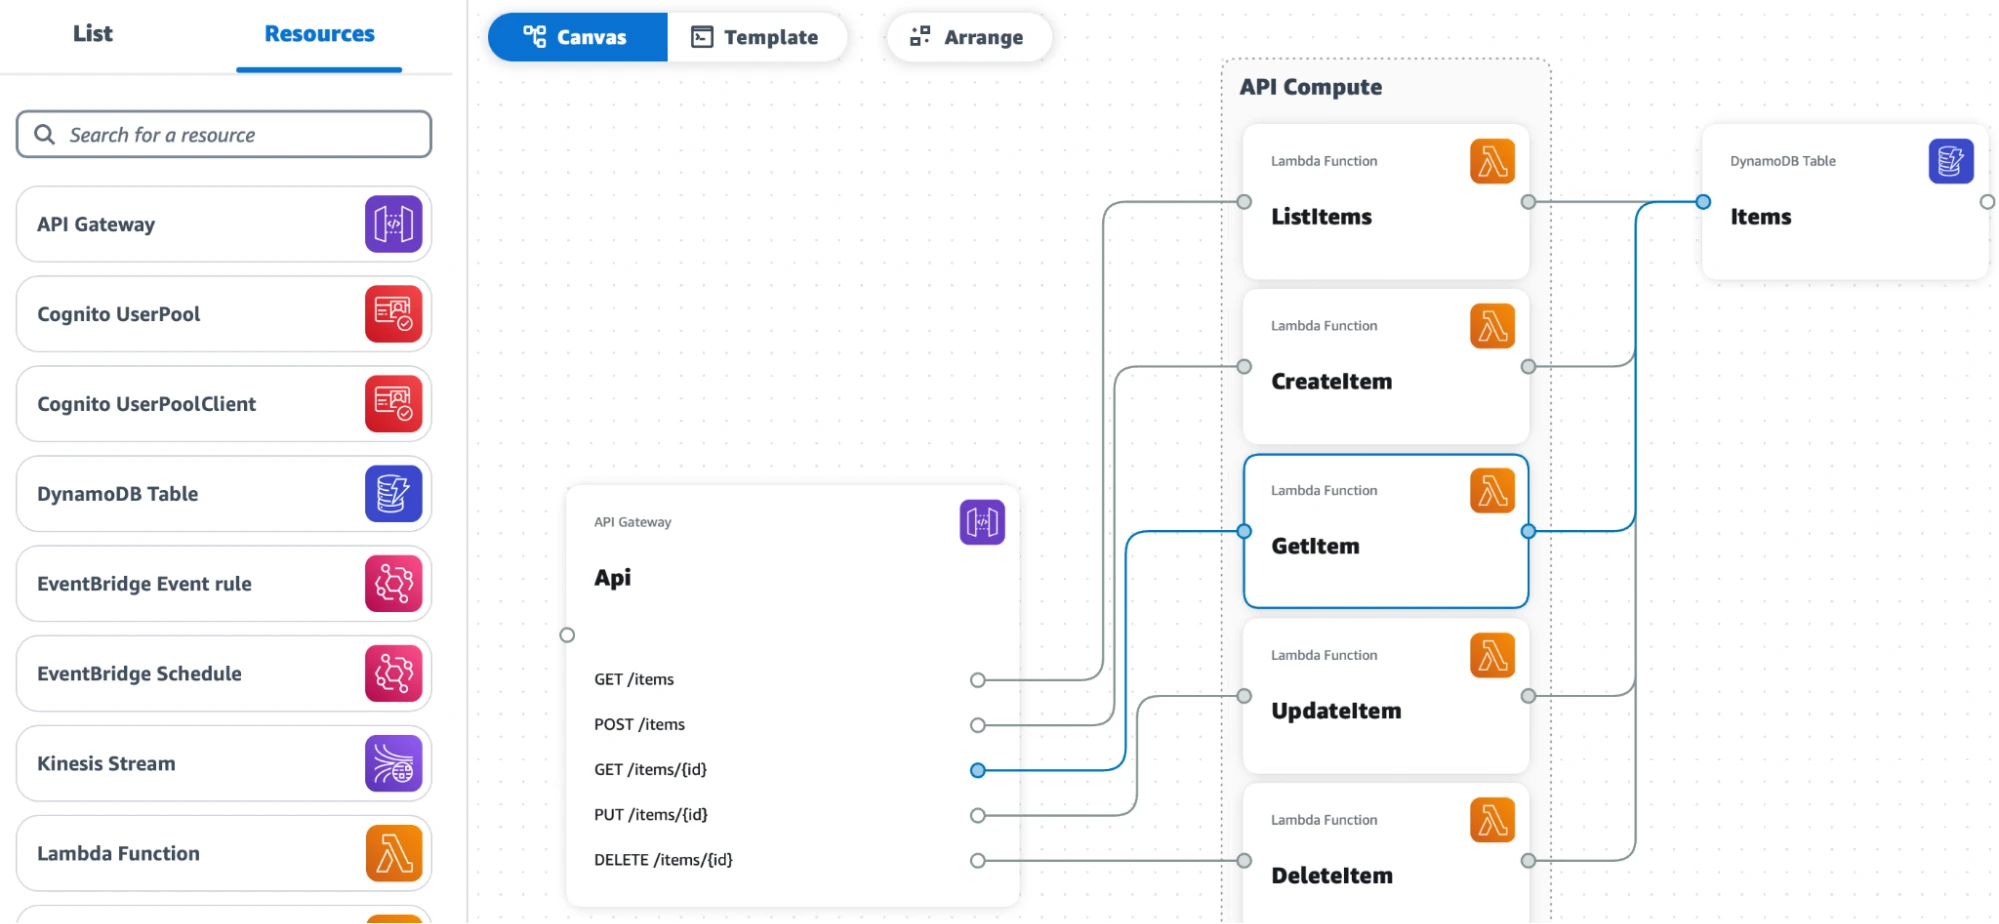Viewport: 1999px width, 924px height.
Task: Select the Lambda Function card label in sidebar
Action: [118, 854]
